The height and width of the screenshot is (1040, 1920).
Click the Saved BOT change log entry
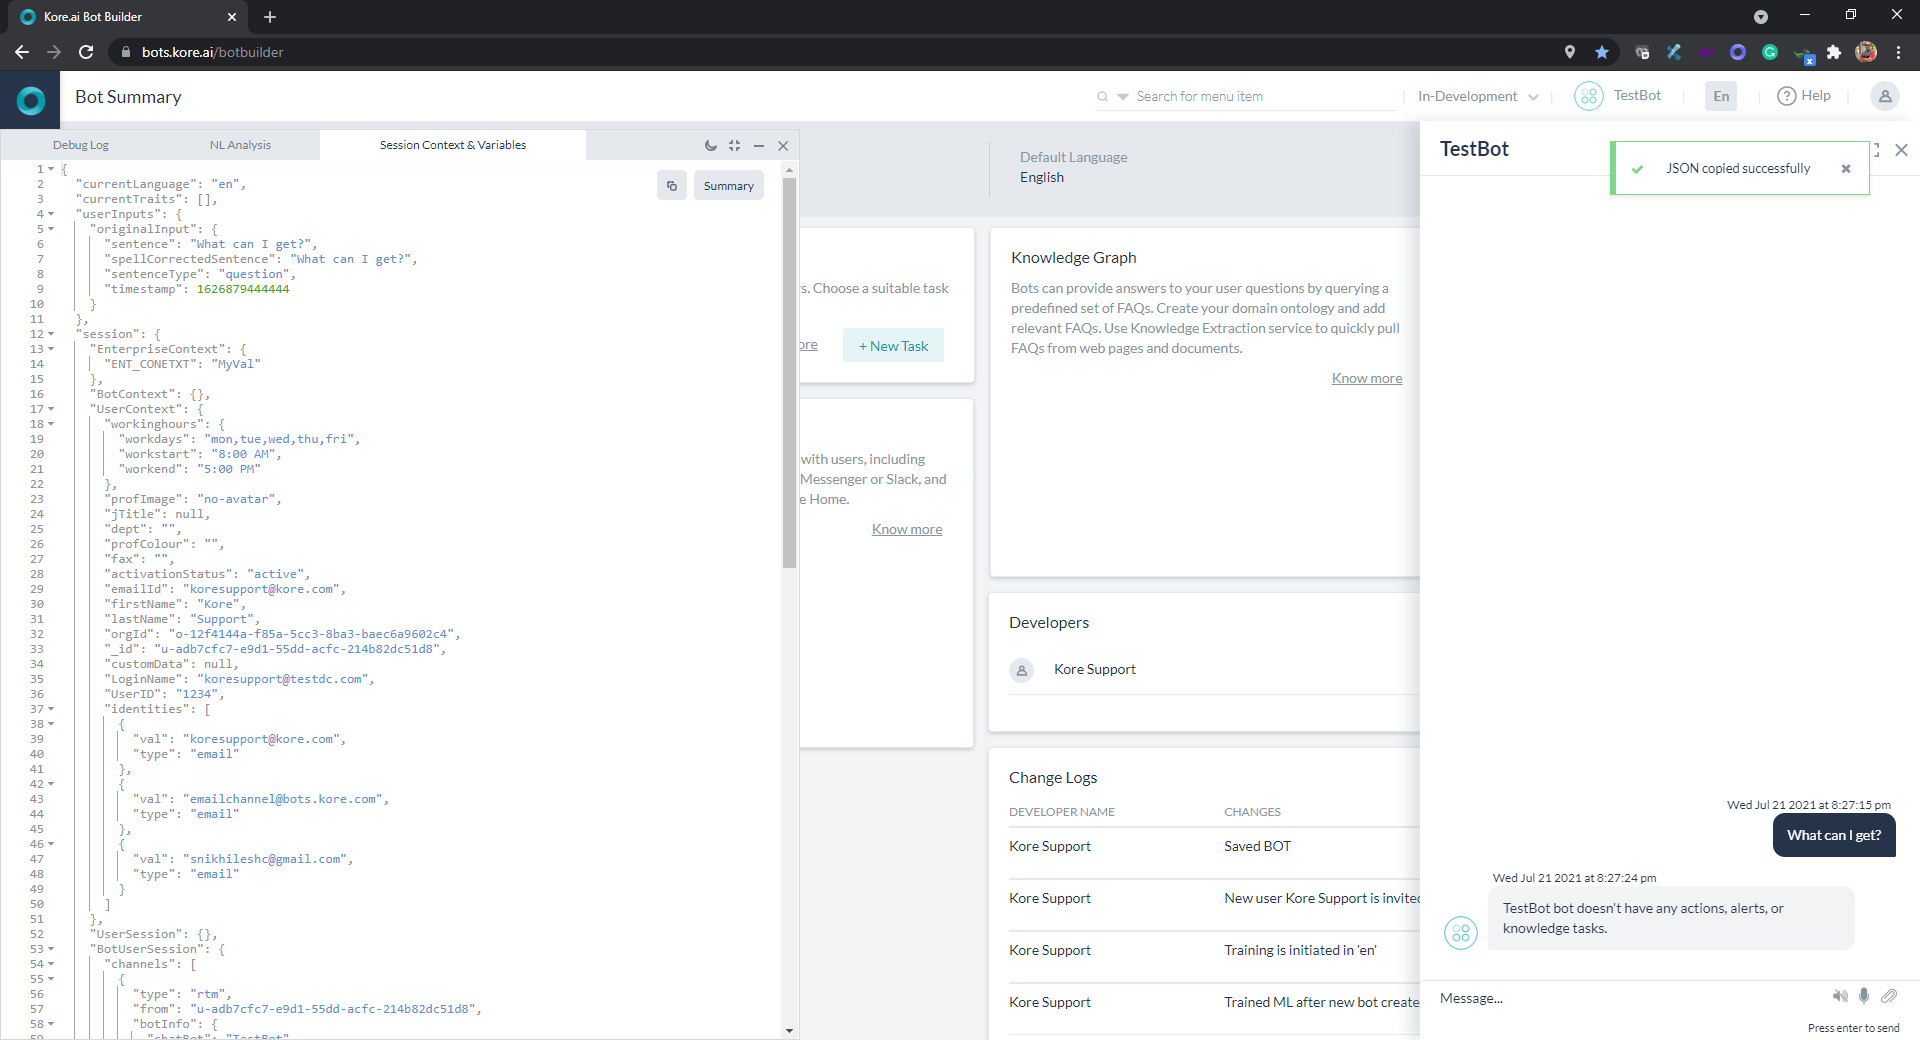pos(1258,846)
